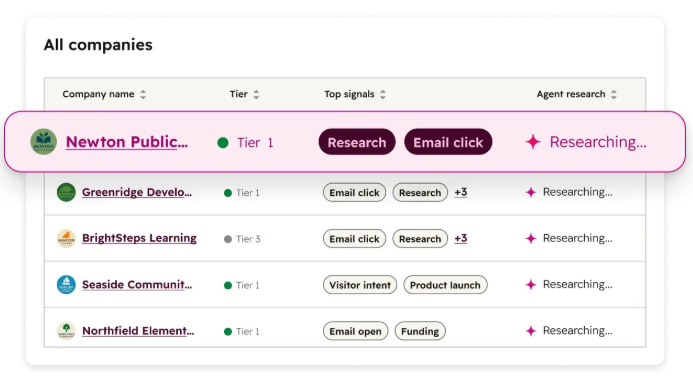Image resolution: width=693 pixels, height=378 pixels.
Task: Click the Company name column header label
Action: 98,94
